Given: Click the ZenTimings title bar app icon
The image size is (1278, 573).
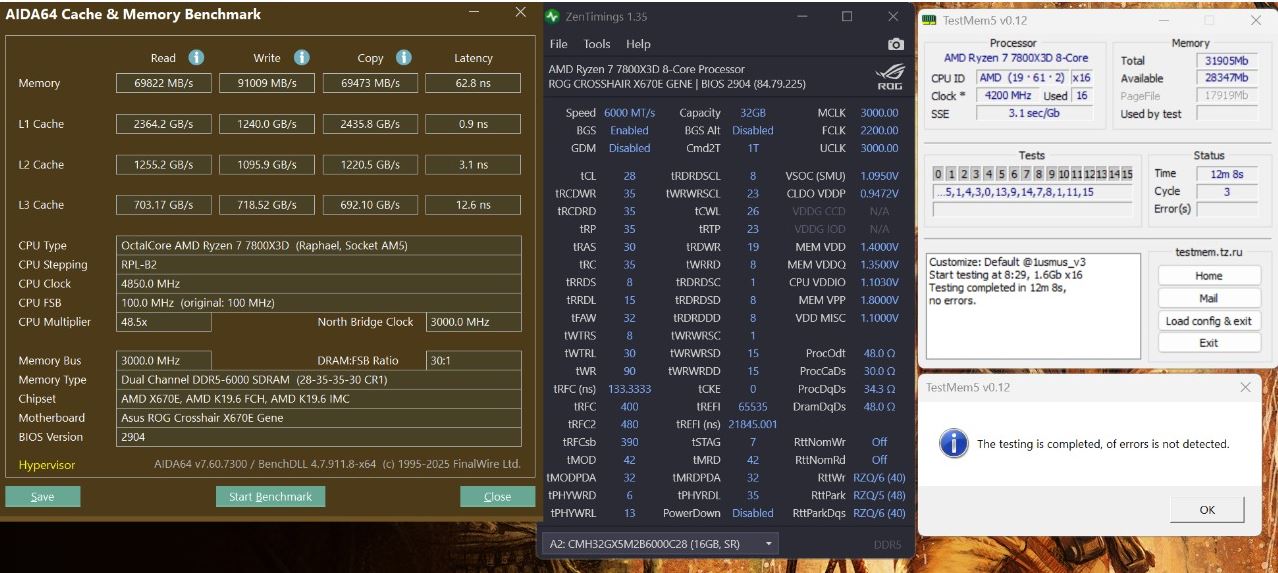Looking at the screenshot, I should click(x=554, y=17).
